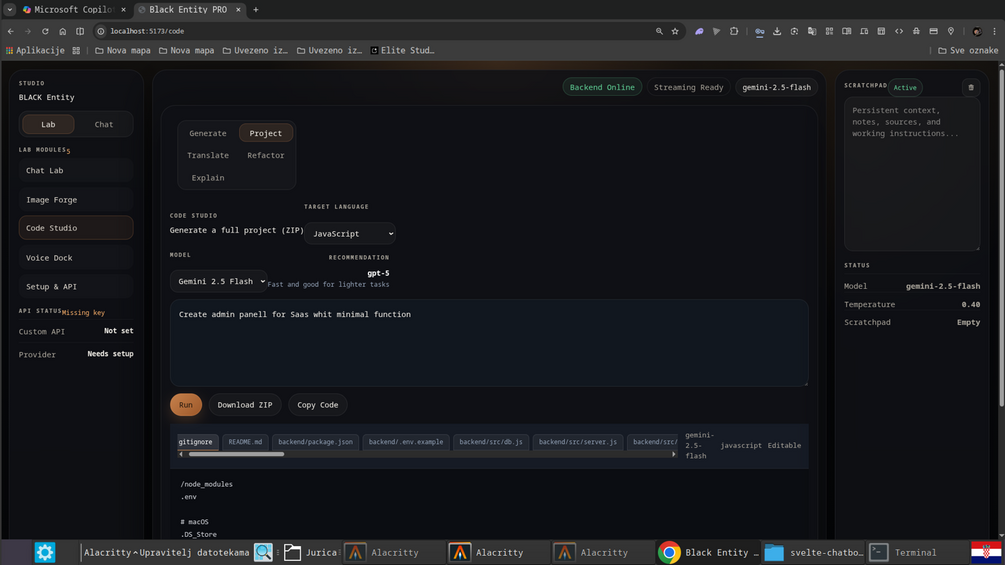Open svelte-chatbo folder from taskbar
This screenshot has height=565, width=1005.
[x=813, y=552]
